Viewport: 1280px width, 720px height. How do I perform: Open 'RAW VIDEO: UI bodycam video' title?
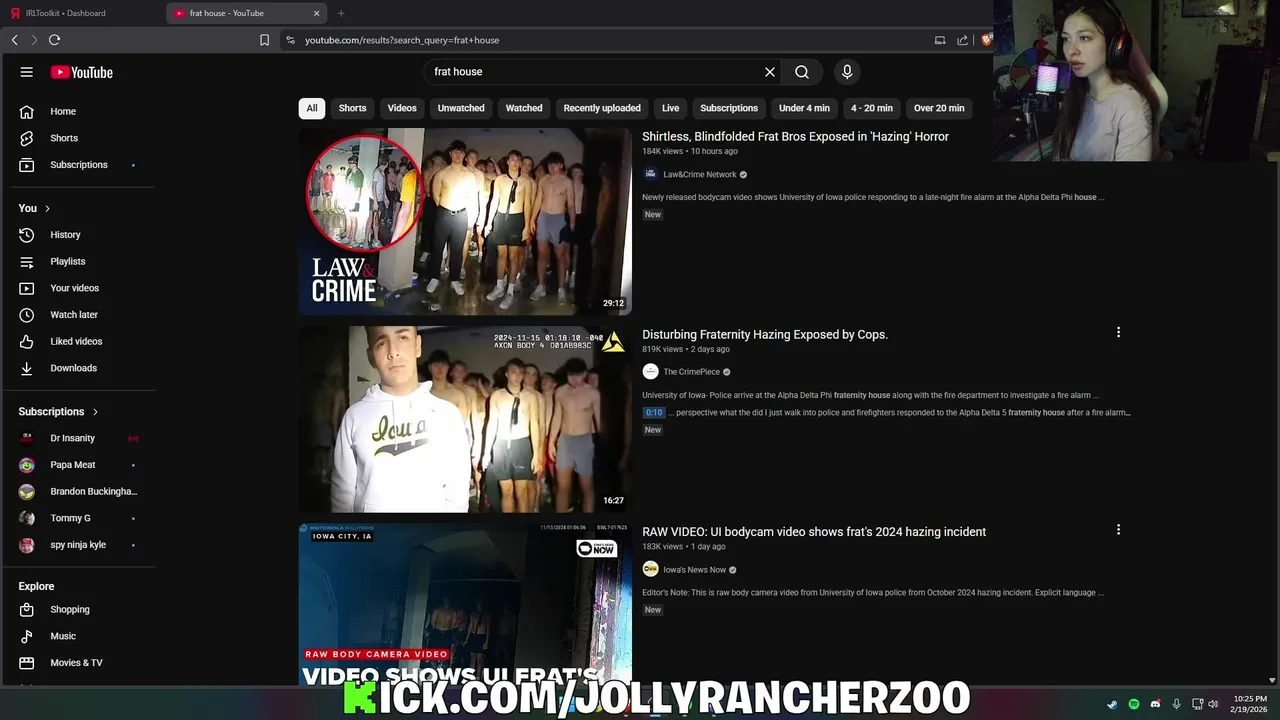pos(814,532)
